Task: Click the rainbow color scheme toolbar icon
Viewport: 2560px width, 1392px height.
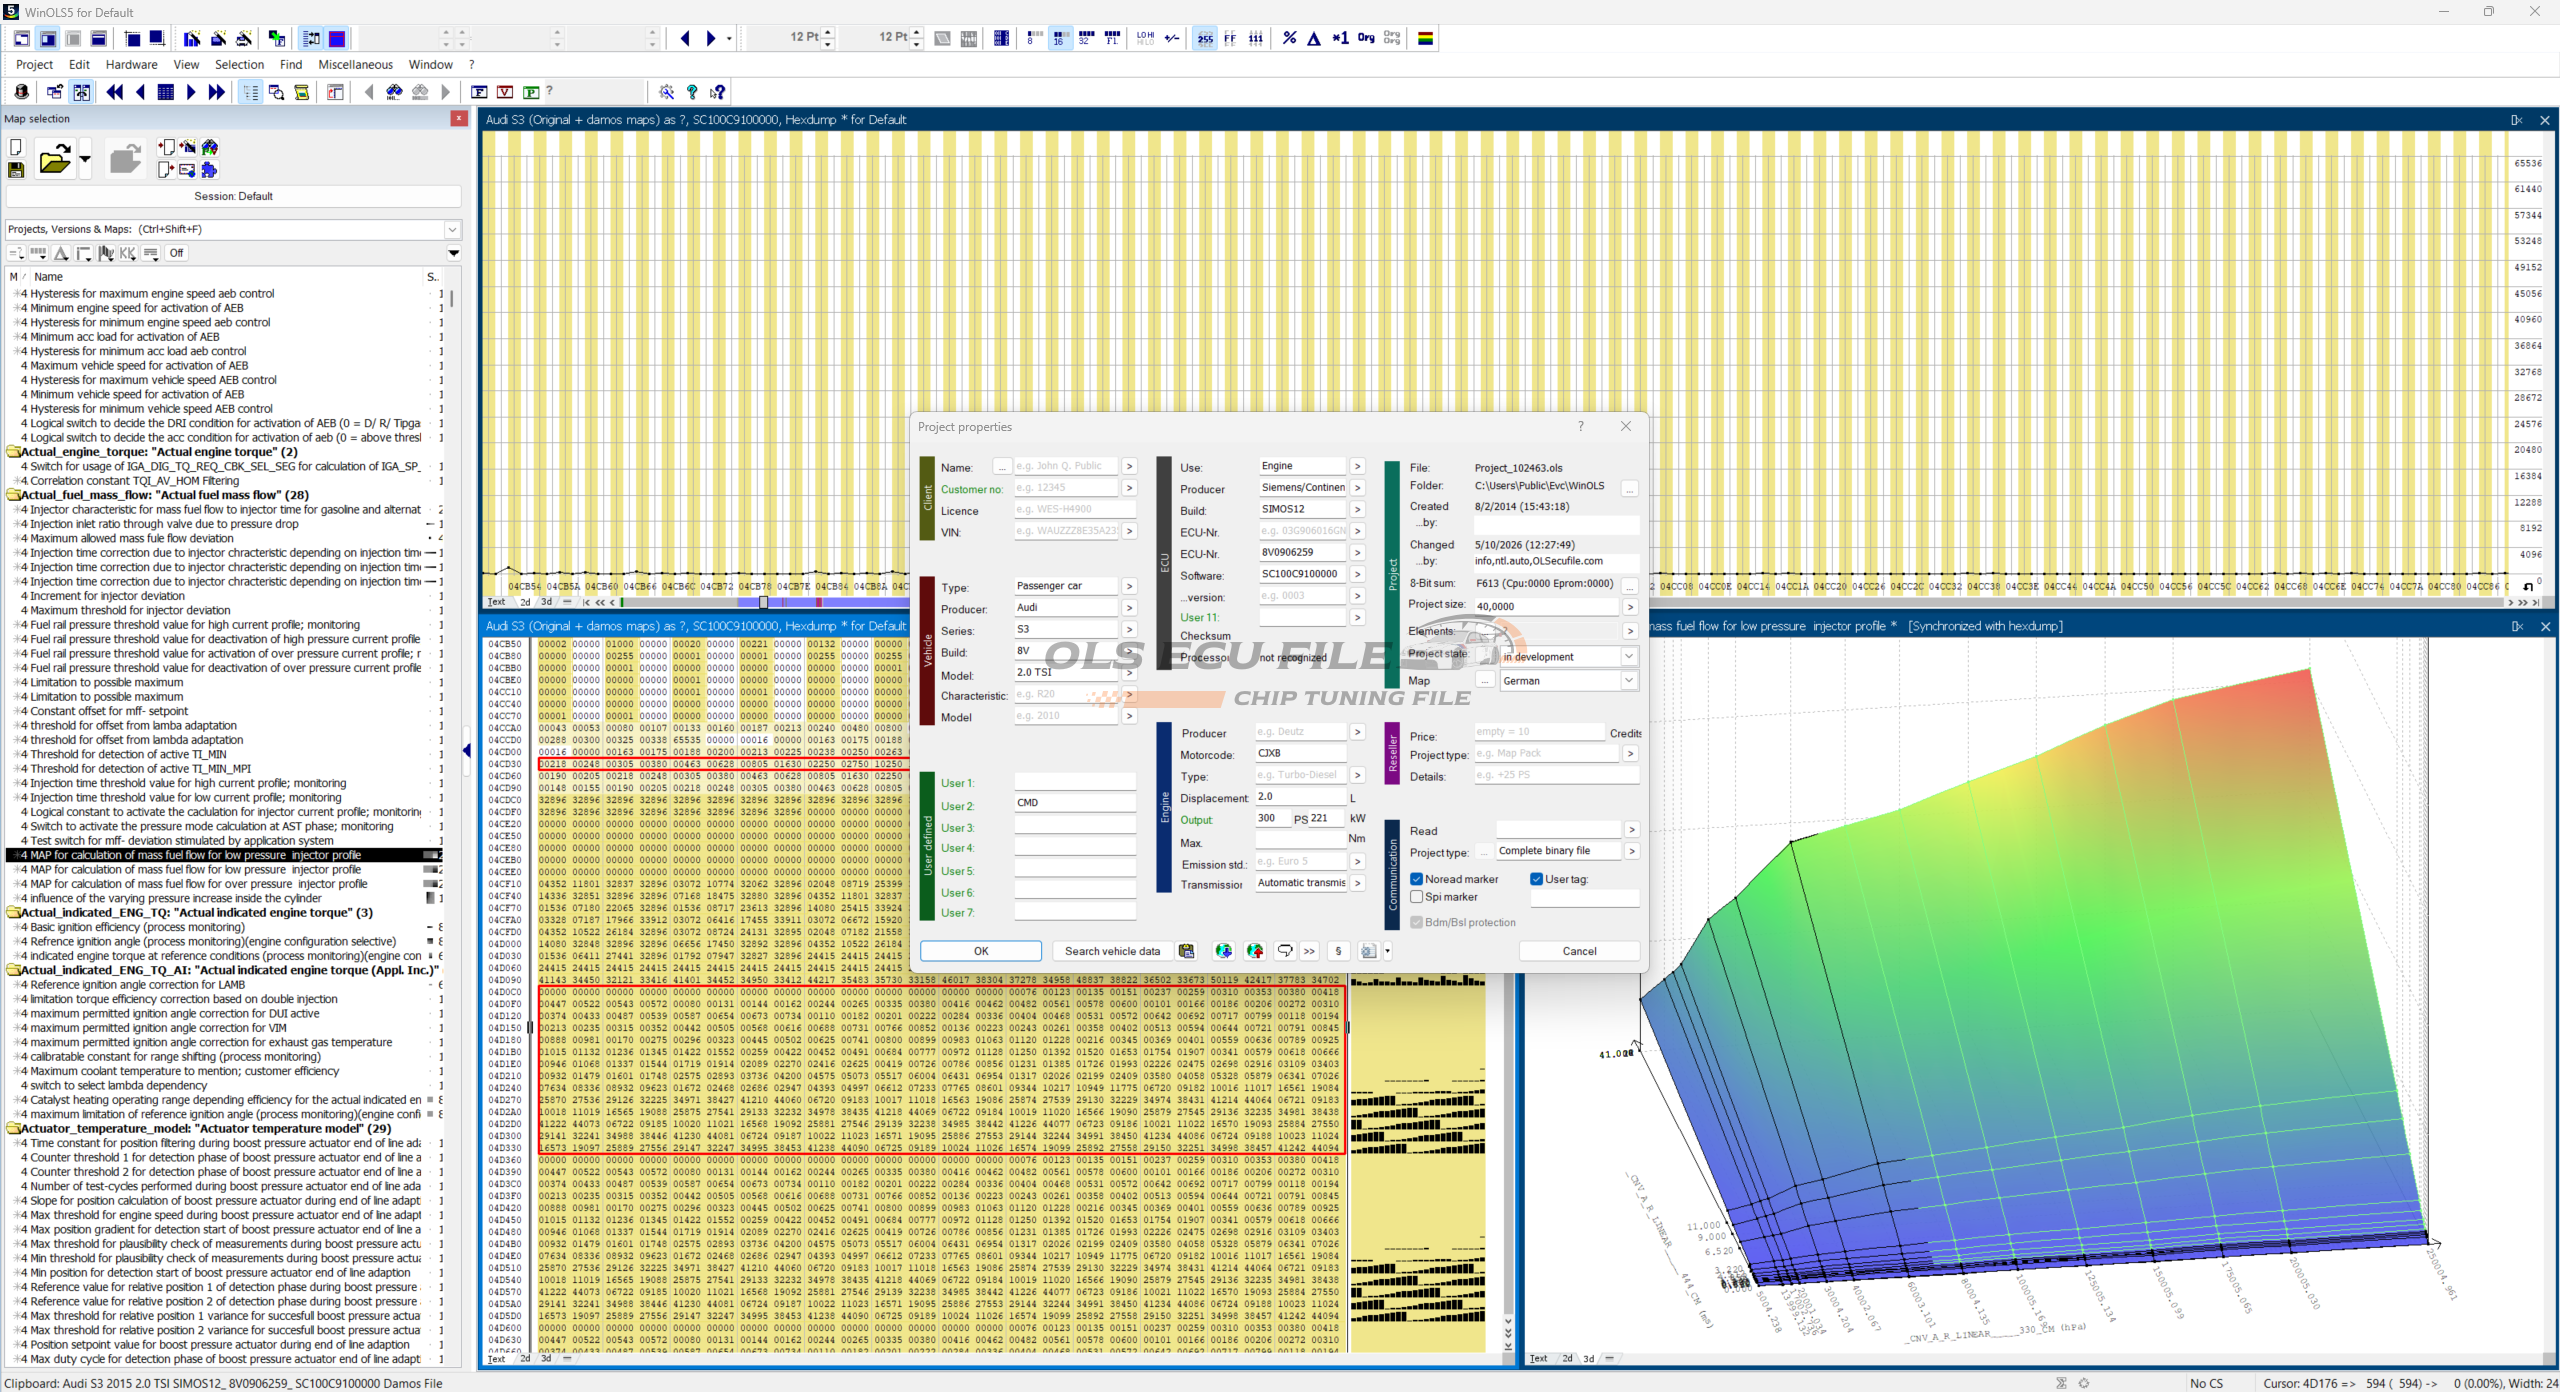Action: (1426, 38)
